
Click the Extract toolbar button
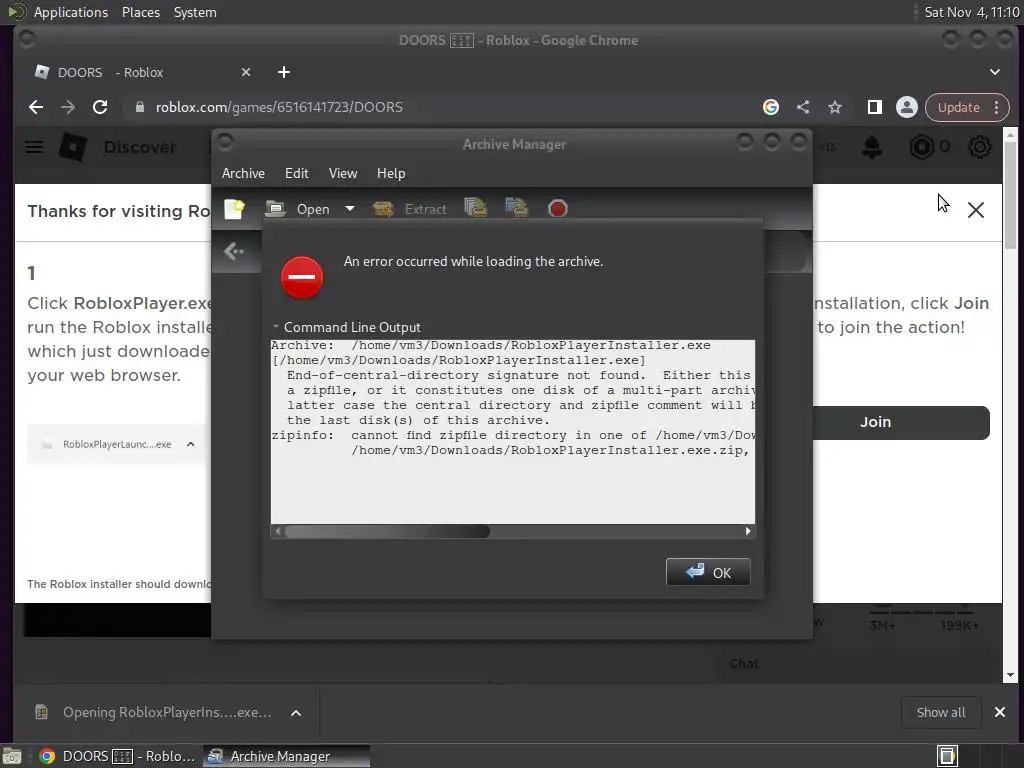coord(410,209)
